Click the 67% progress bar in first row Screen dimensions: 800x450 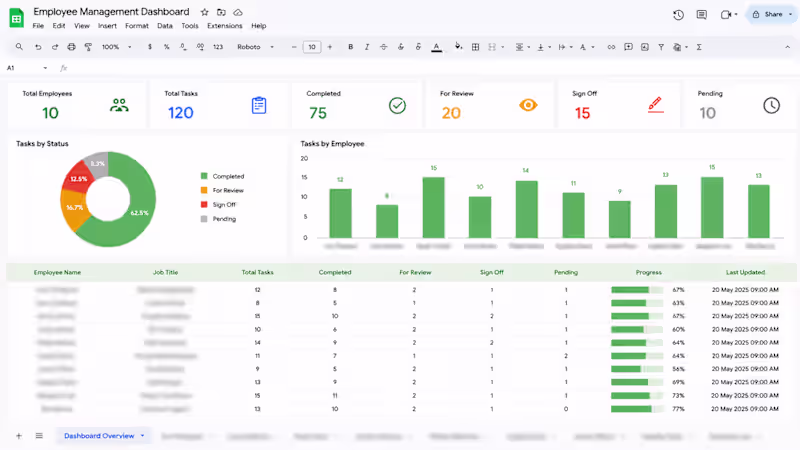coord(637,290)
